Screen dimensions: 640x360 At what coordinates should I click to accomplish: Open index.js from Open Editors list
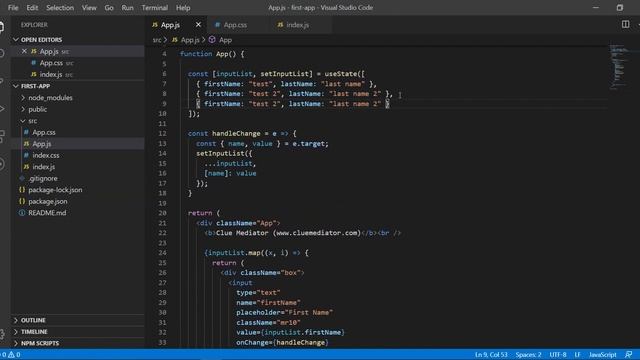coord(51,74)
